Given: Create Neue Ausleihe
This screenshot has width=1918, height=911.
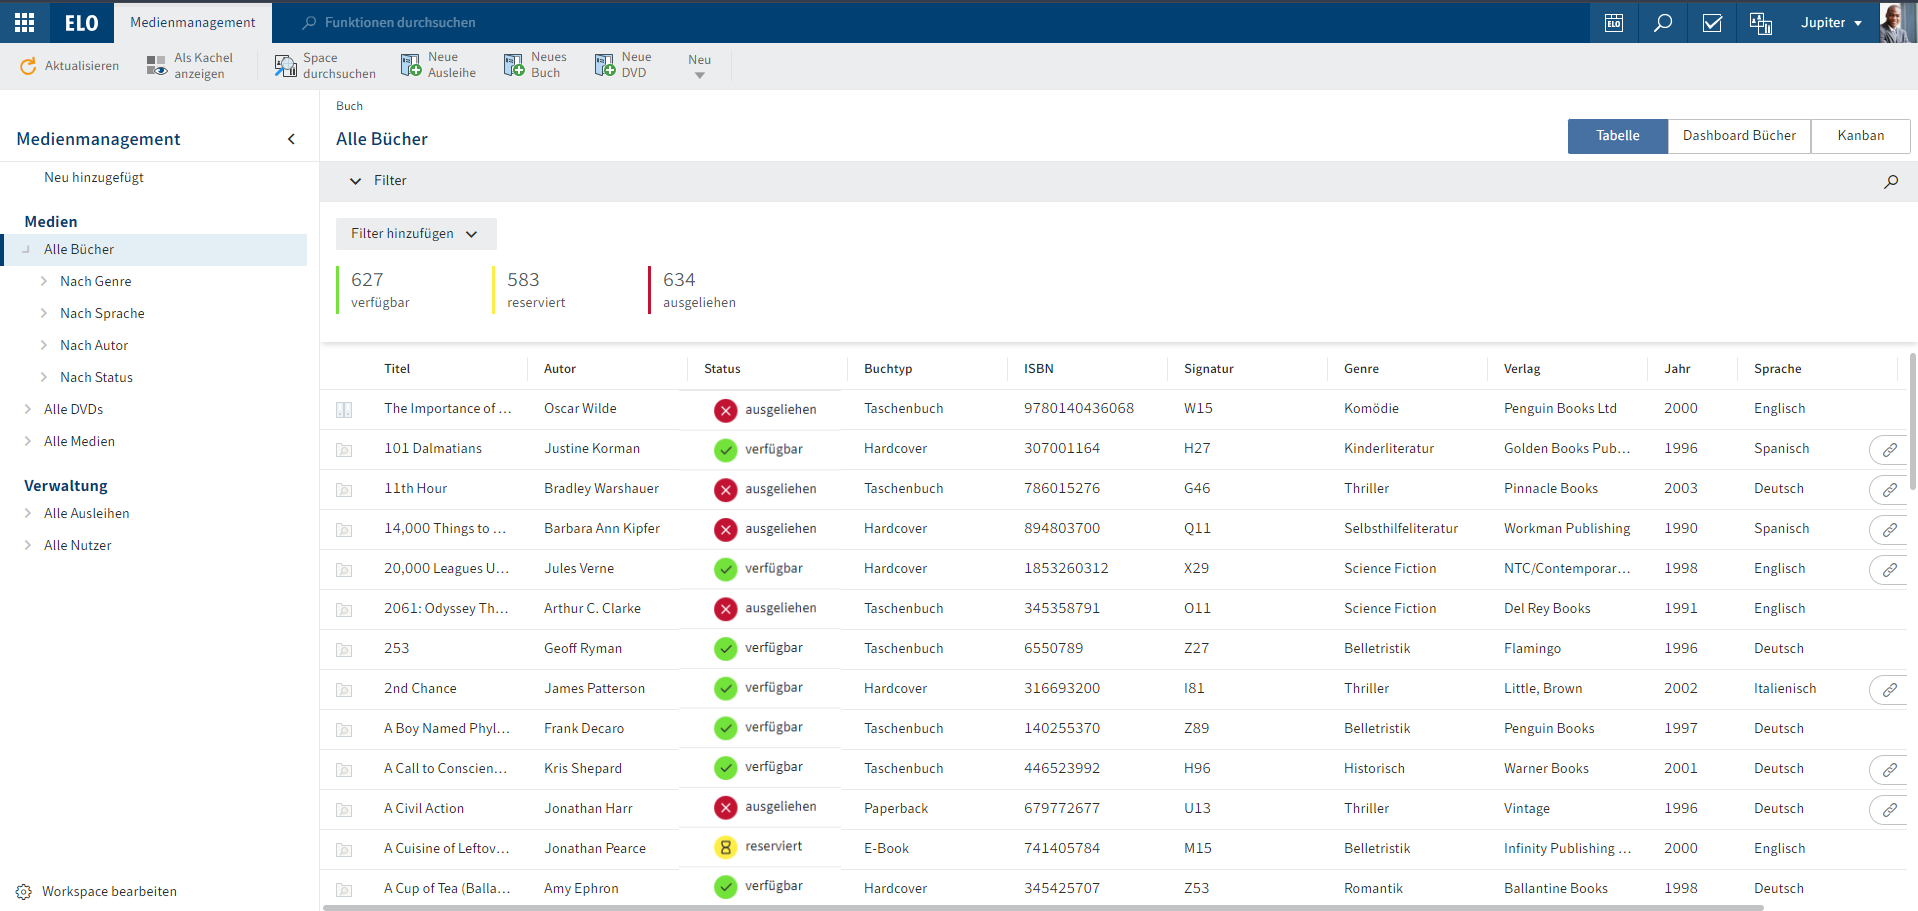Looking at the screenshot, I should [x=438, y=65].
